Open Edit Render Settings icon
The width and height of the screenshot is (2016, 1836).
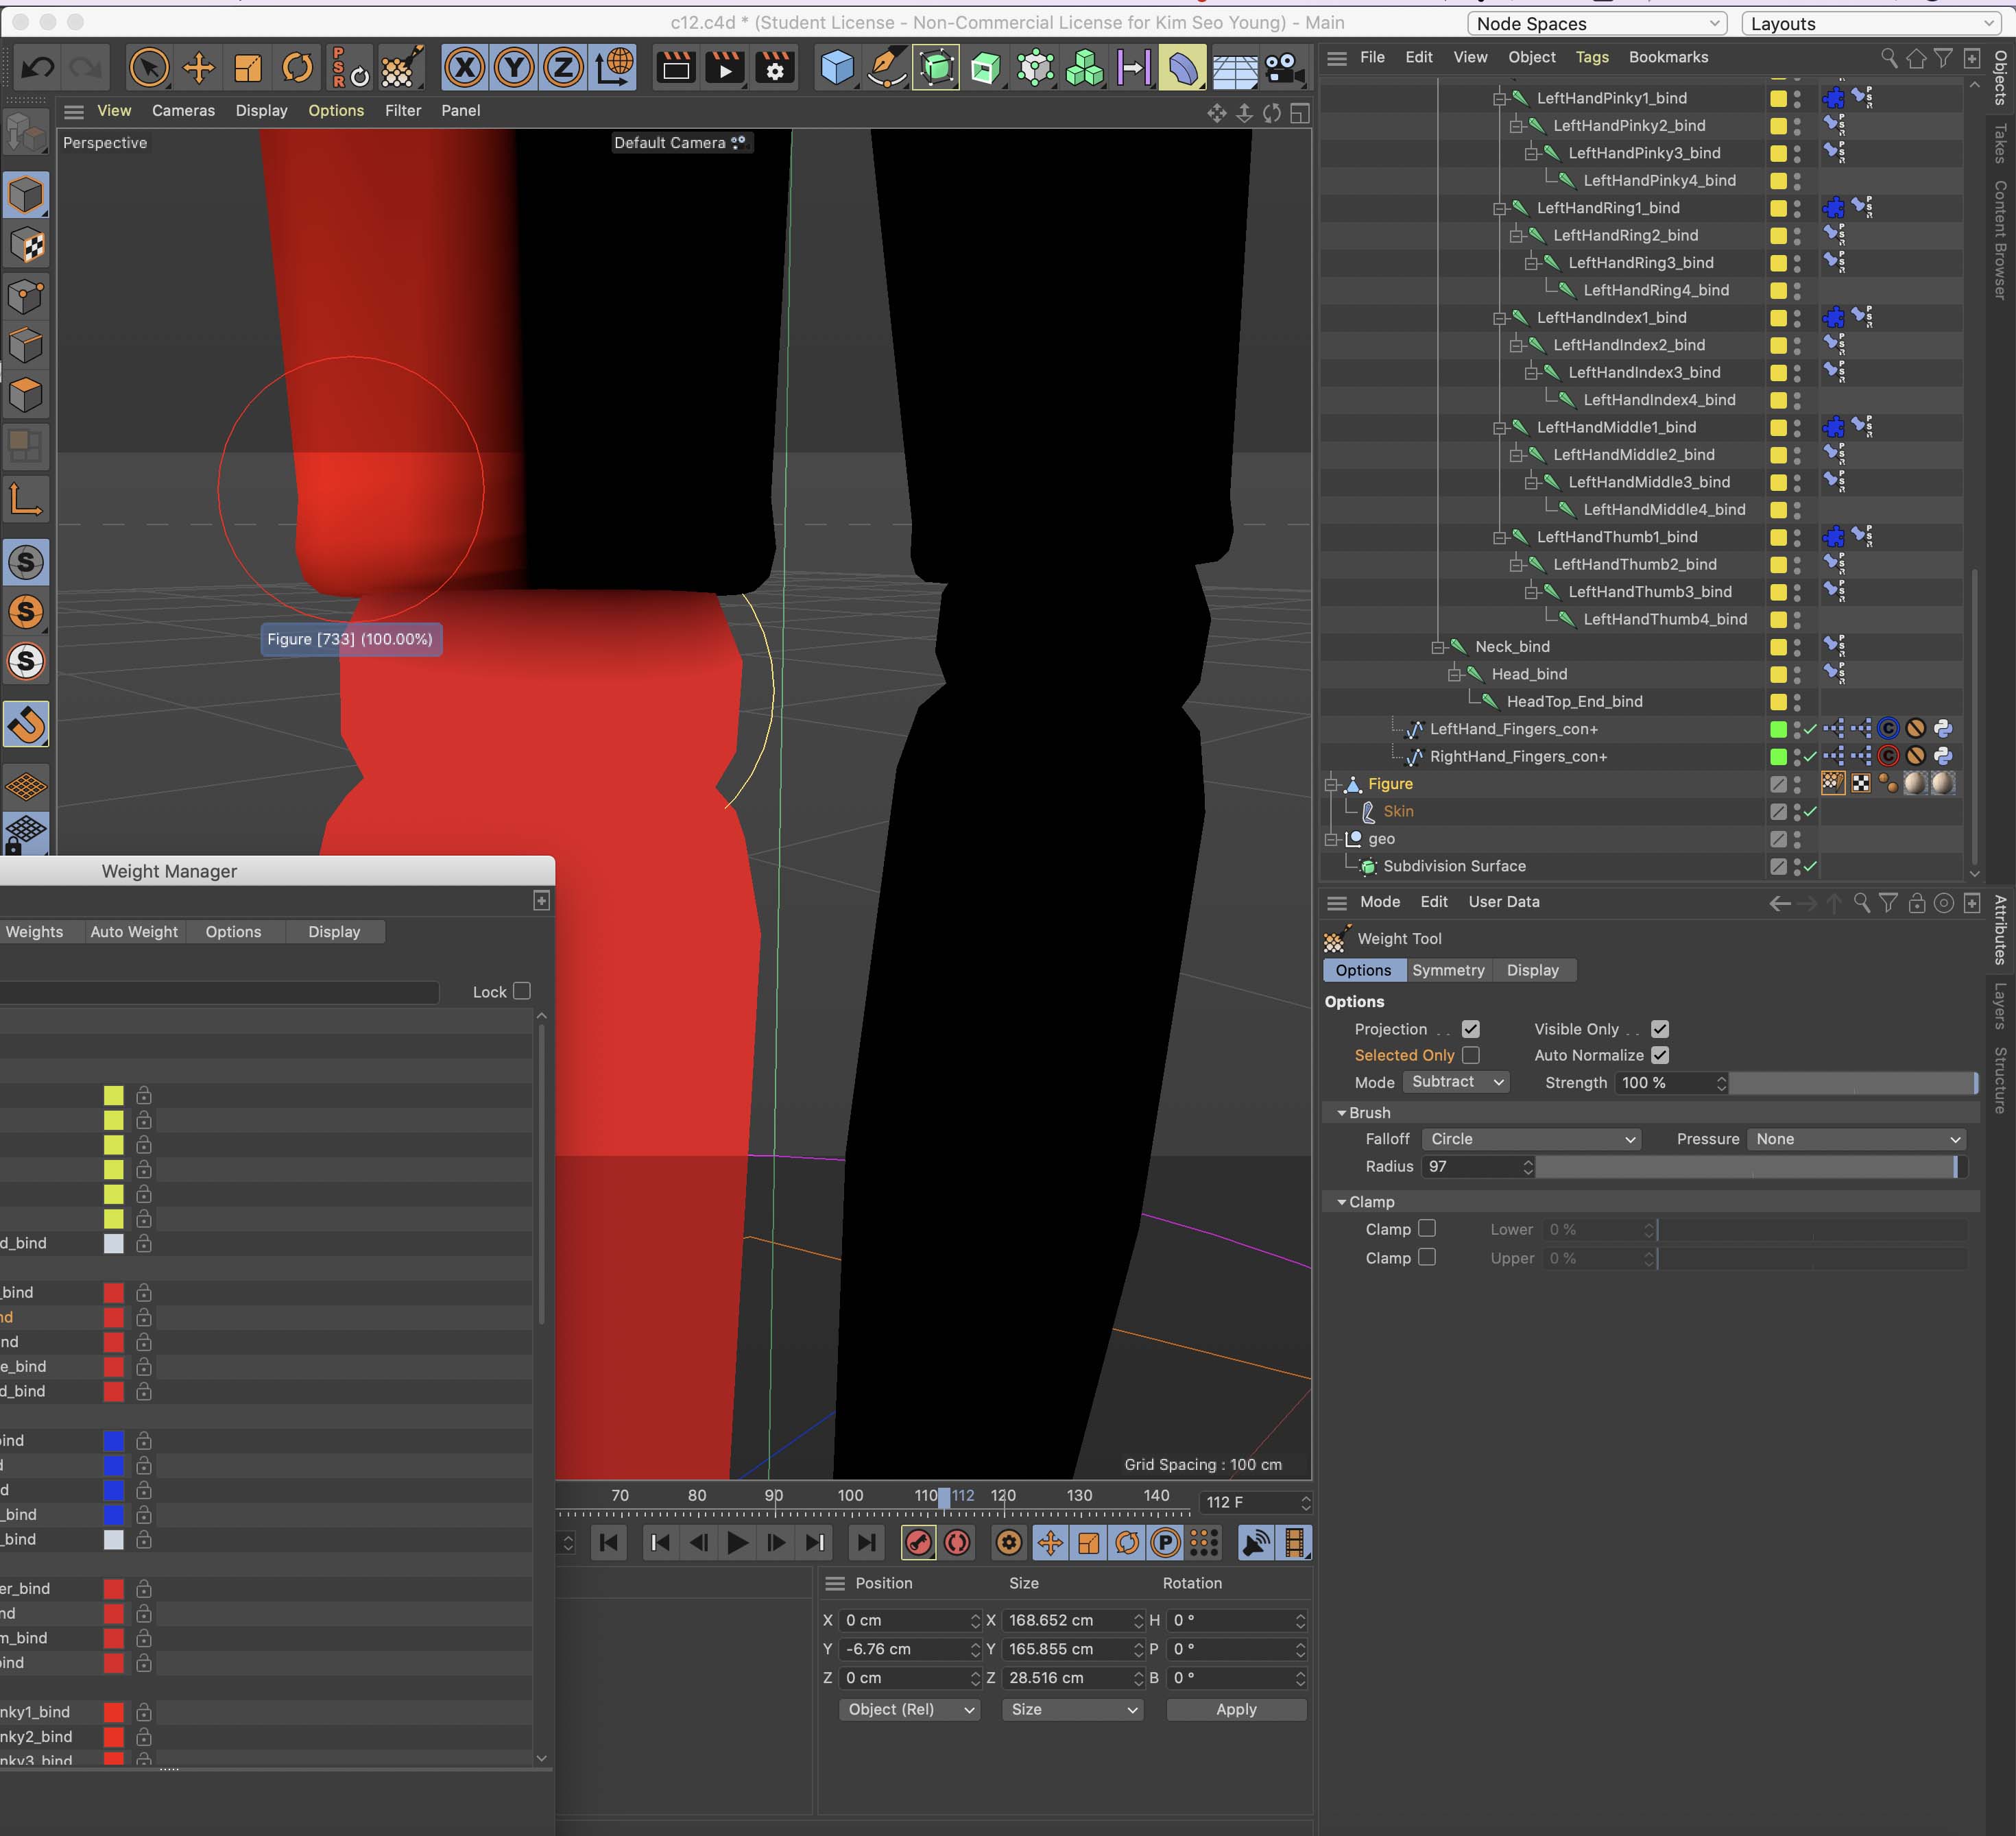point(774,68)
